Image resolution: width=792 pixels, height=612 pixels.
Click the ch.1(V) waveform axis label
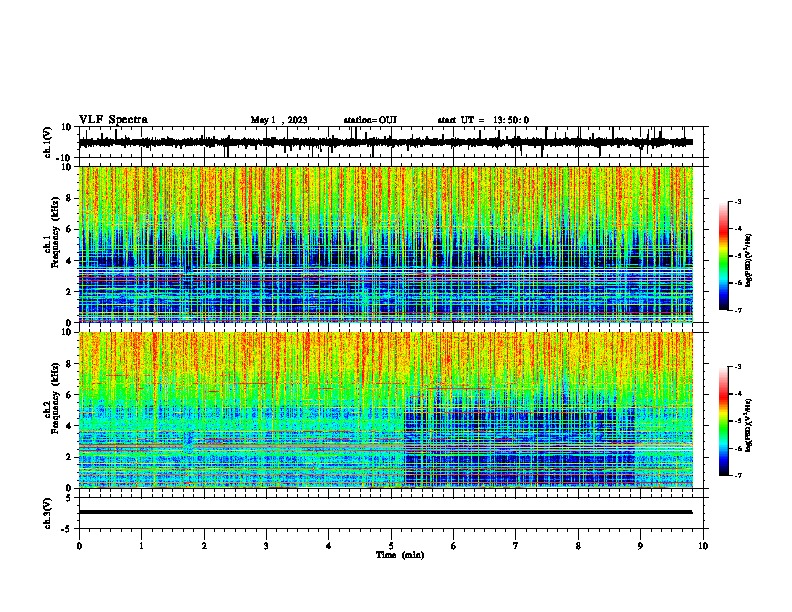48,142
